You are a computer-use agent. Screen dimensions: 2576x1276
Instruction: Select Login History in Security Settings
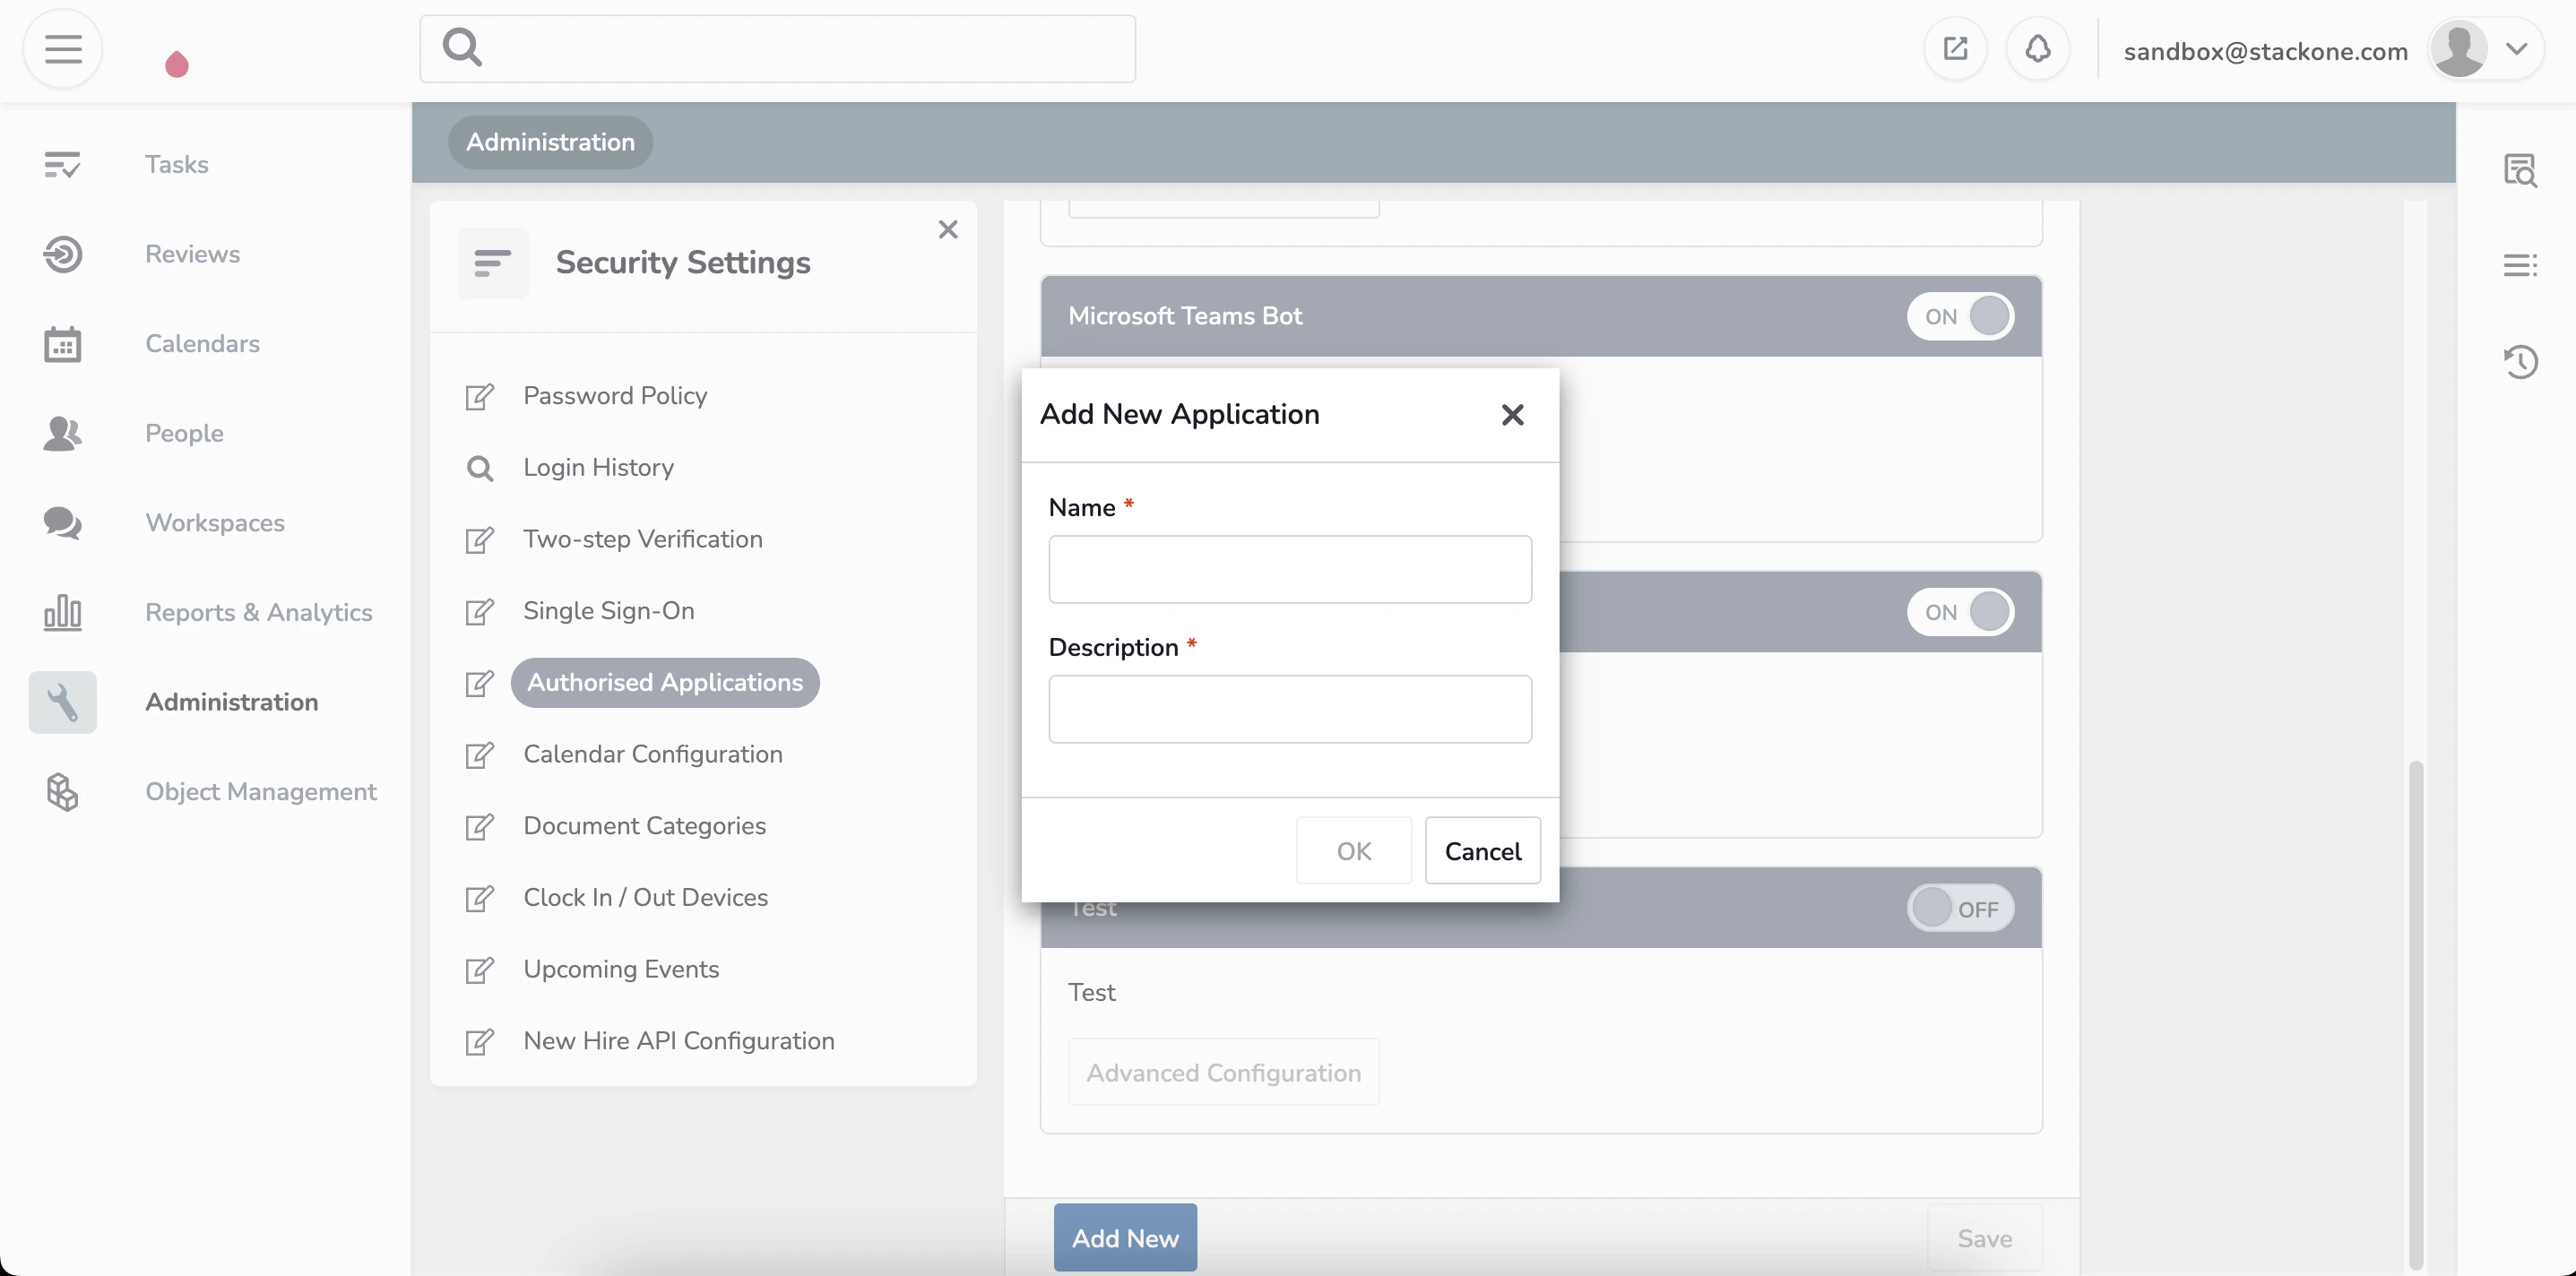[598, 466]
